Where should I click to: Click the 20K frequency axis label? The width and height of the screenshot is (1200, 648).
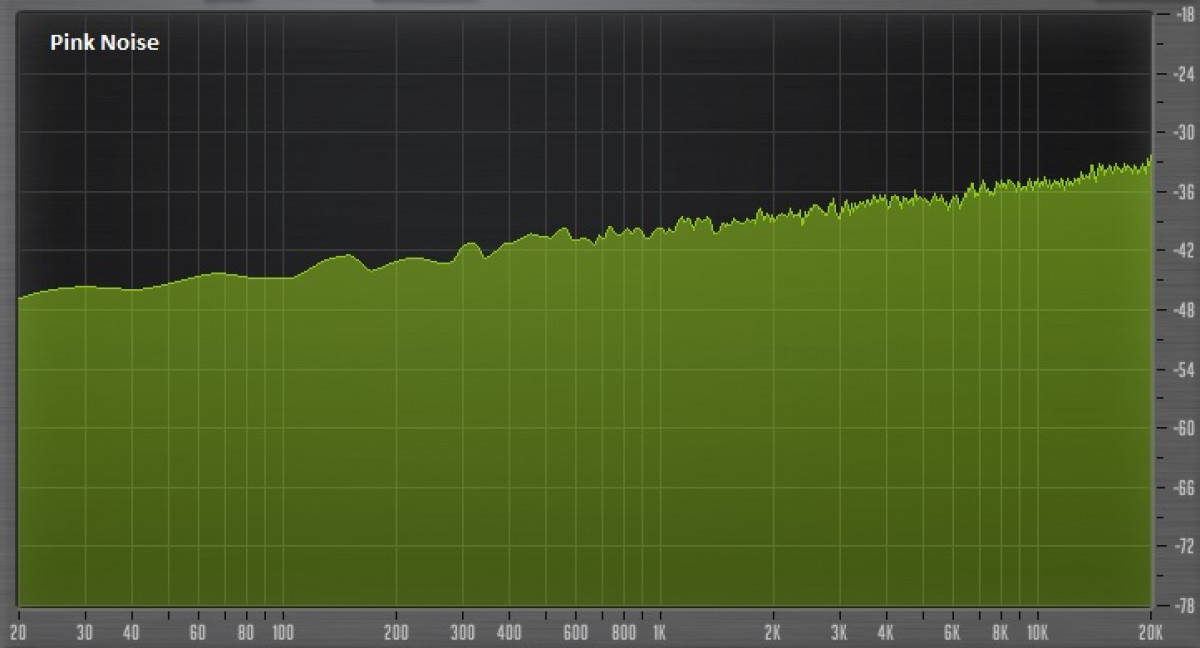point(1150,632)
